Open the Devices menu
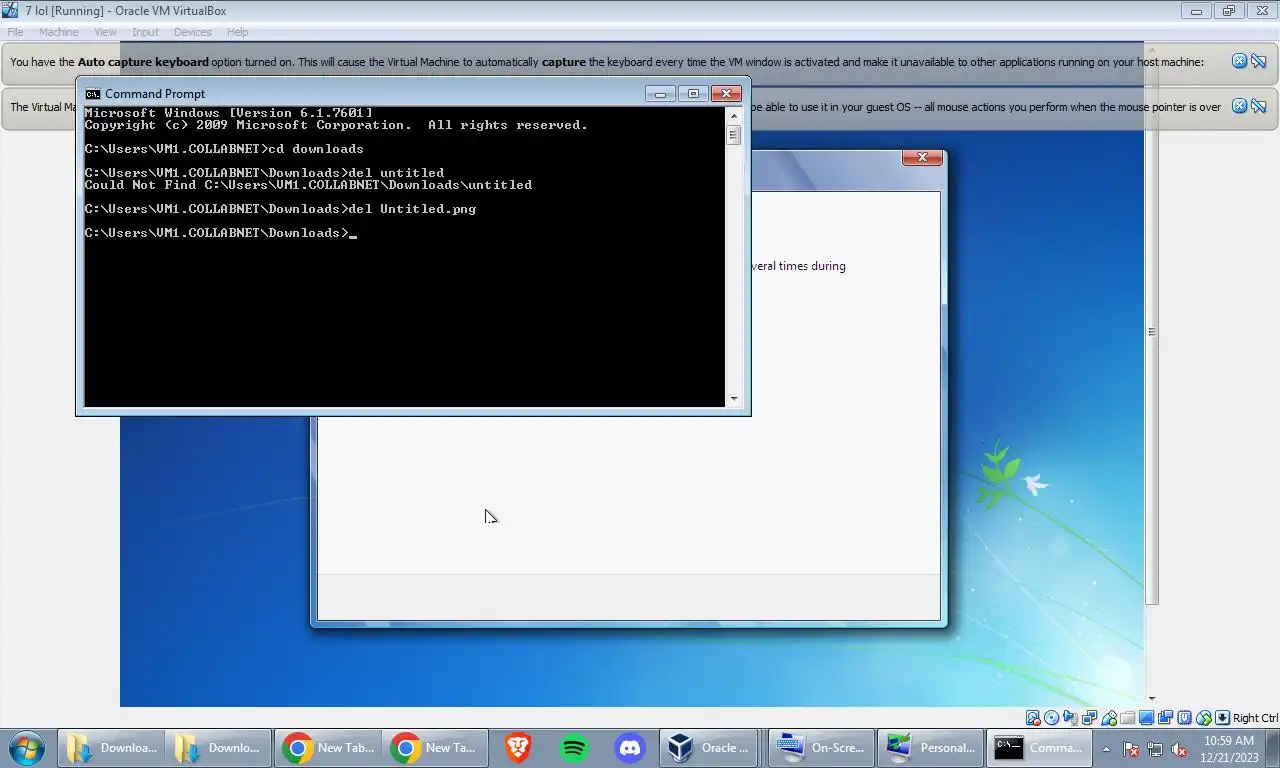1280x768 pixels. coord(192,32)
